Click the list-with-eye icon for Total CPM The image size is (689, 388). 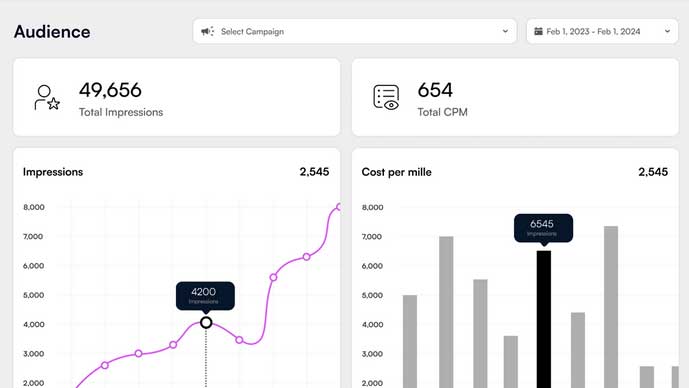[x=386, y=97]
